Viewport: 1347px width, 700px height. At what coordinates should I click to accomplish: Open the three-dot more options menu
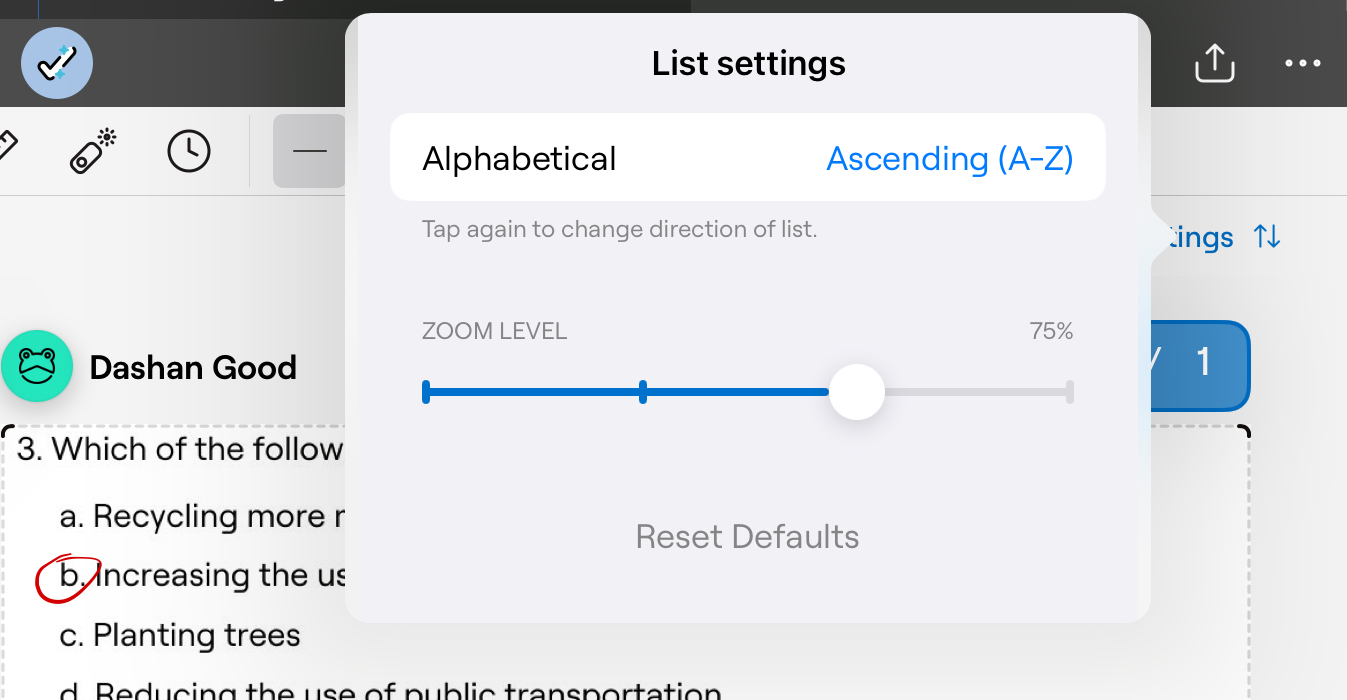click(x=1302, y=63)
